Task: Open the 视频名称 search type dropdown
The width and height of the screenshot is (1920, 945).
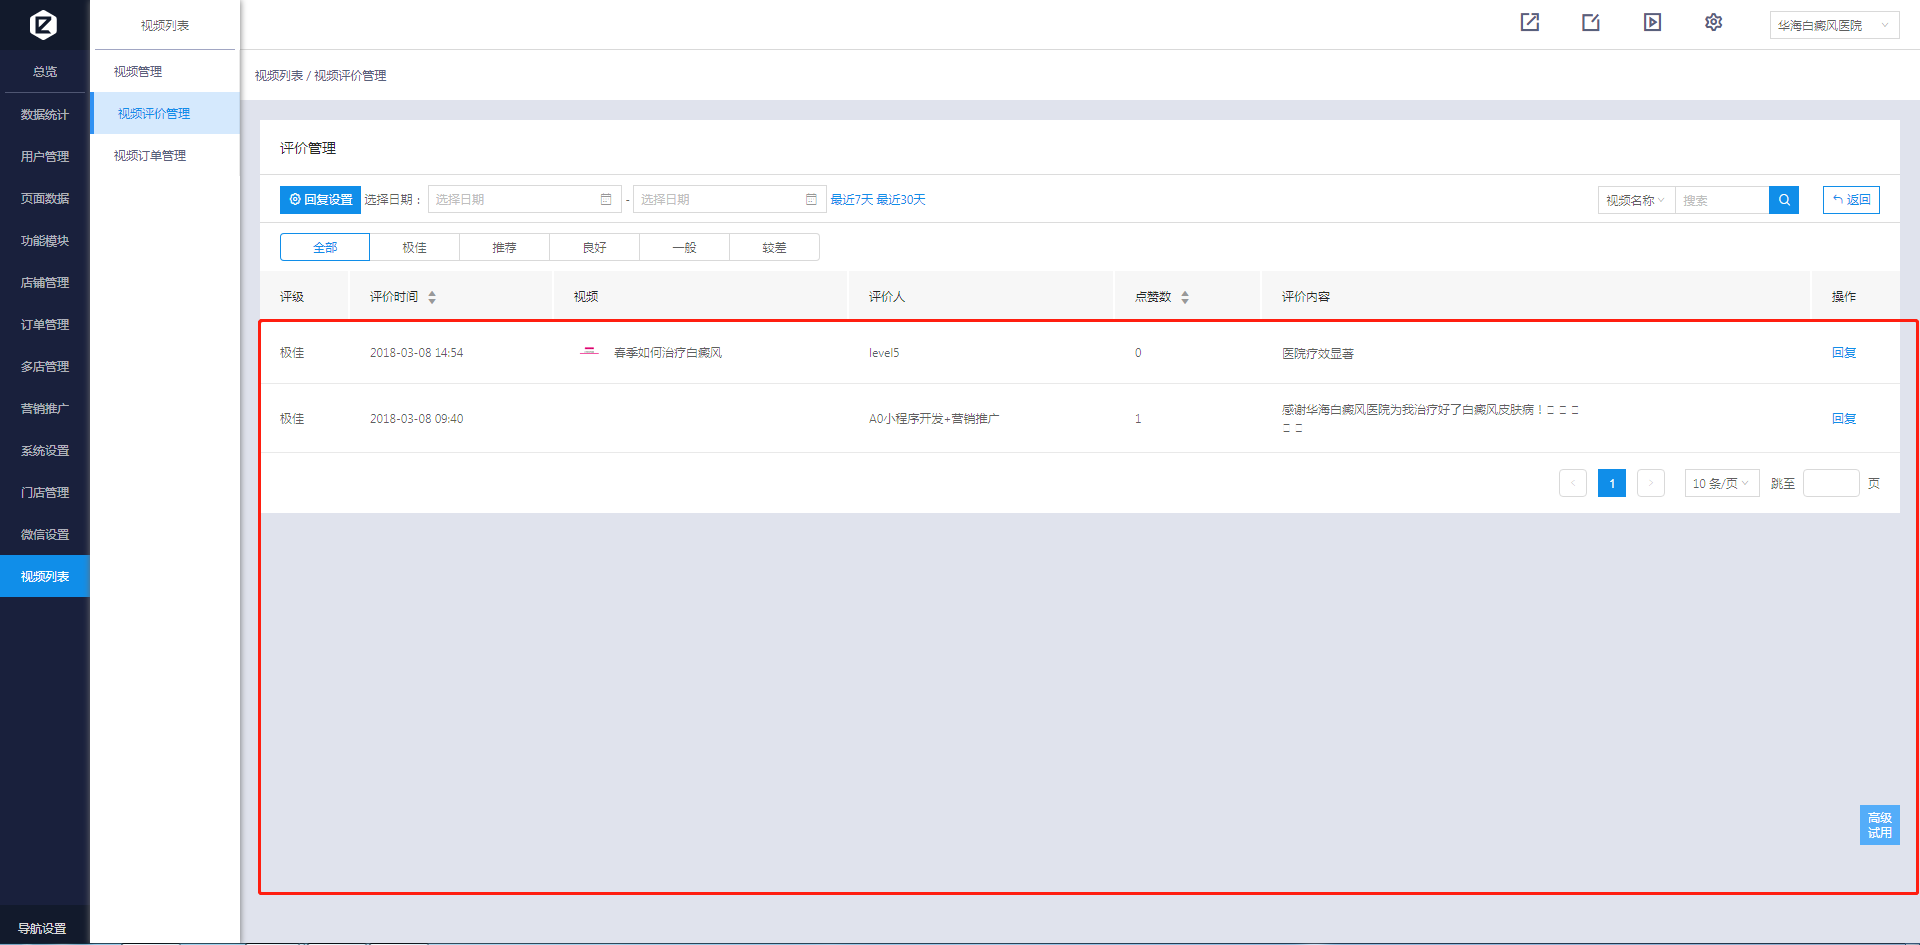Action: tap(1635, 200)
